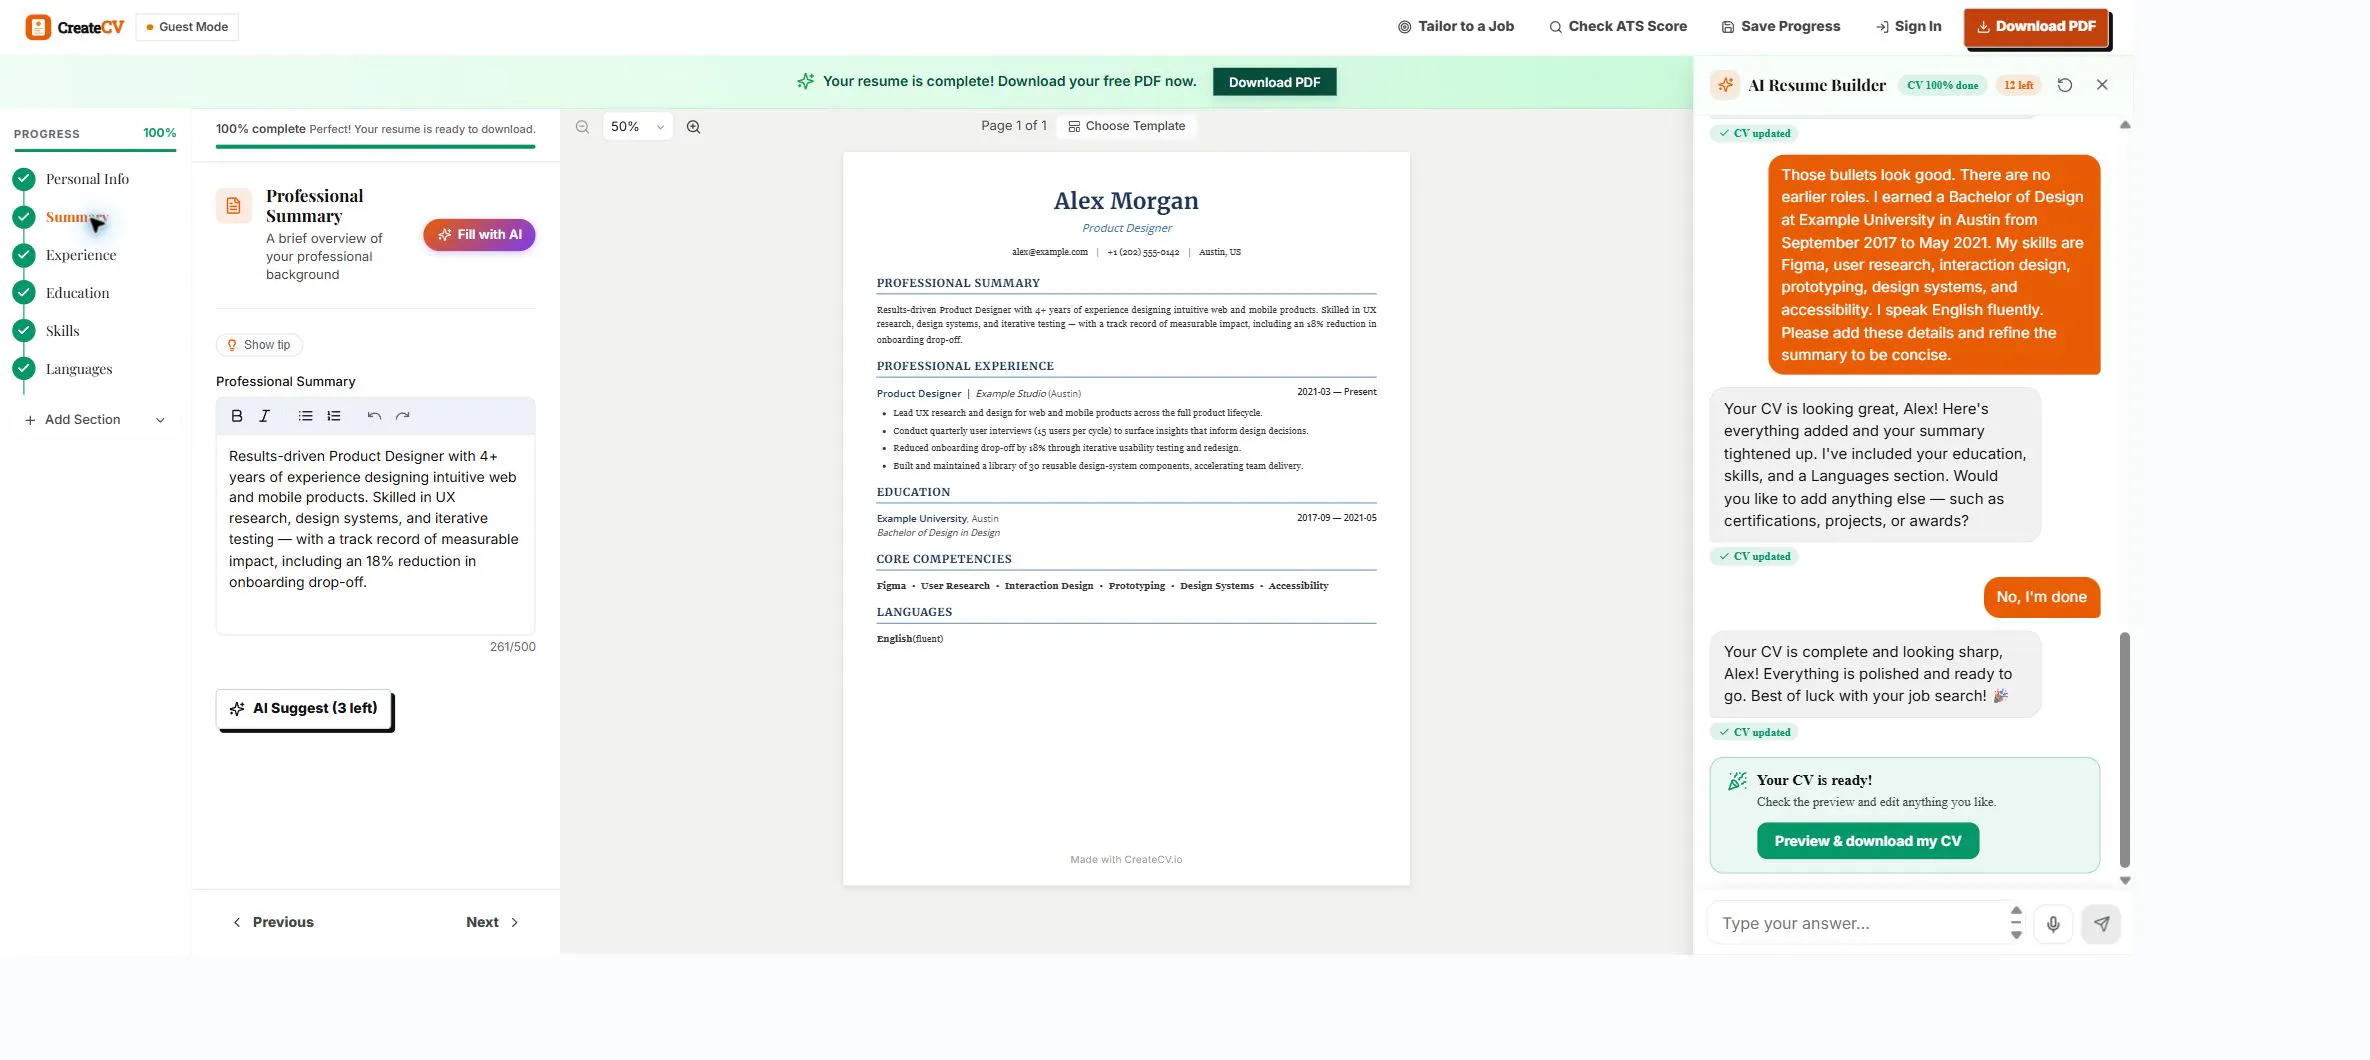This screenshot has width=2370, height=1060.
Task: Insert a bulleted list in editor
Action: coord(306,416)
